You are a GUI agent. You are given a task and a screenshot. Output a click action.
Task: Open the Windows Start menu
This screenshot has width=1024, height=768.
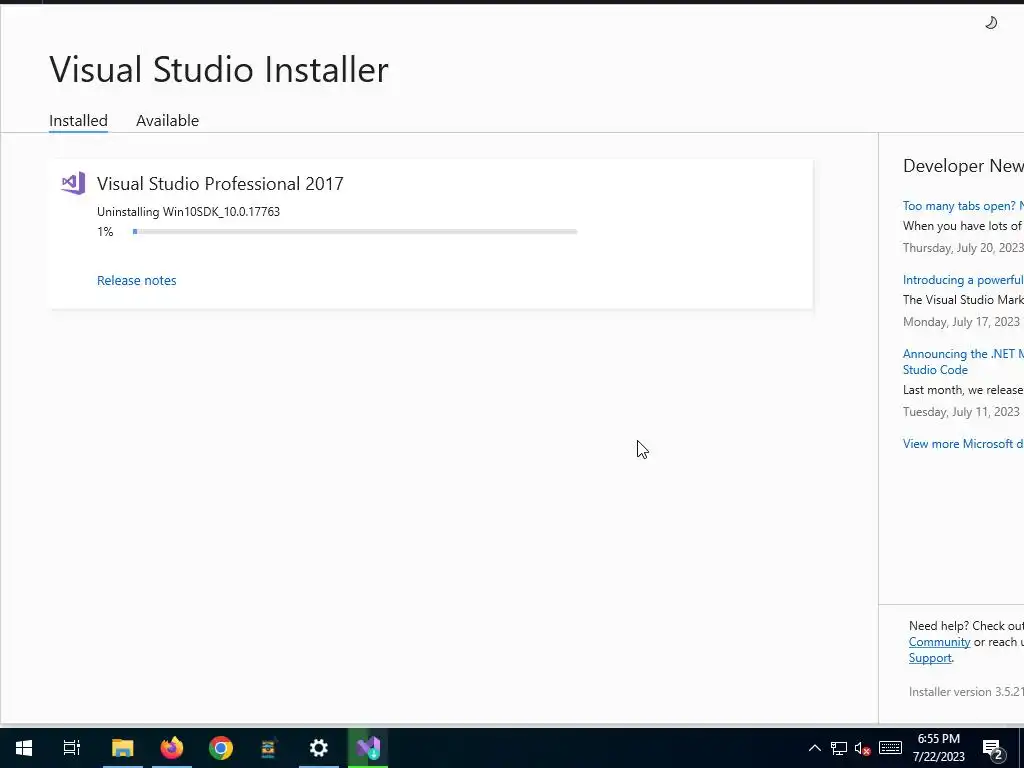(24, 748)
